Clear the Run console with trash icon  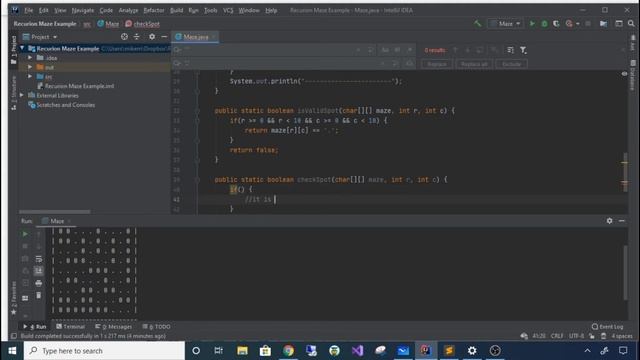(x=38, y=295)
